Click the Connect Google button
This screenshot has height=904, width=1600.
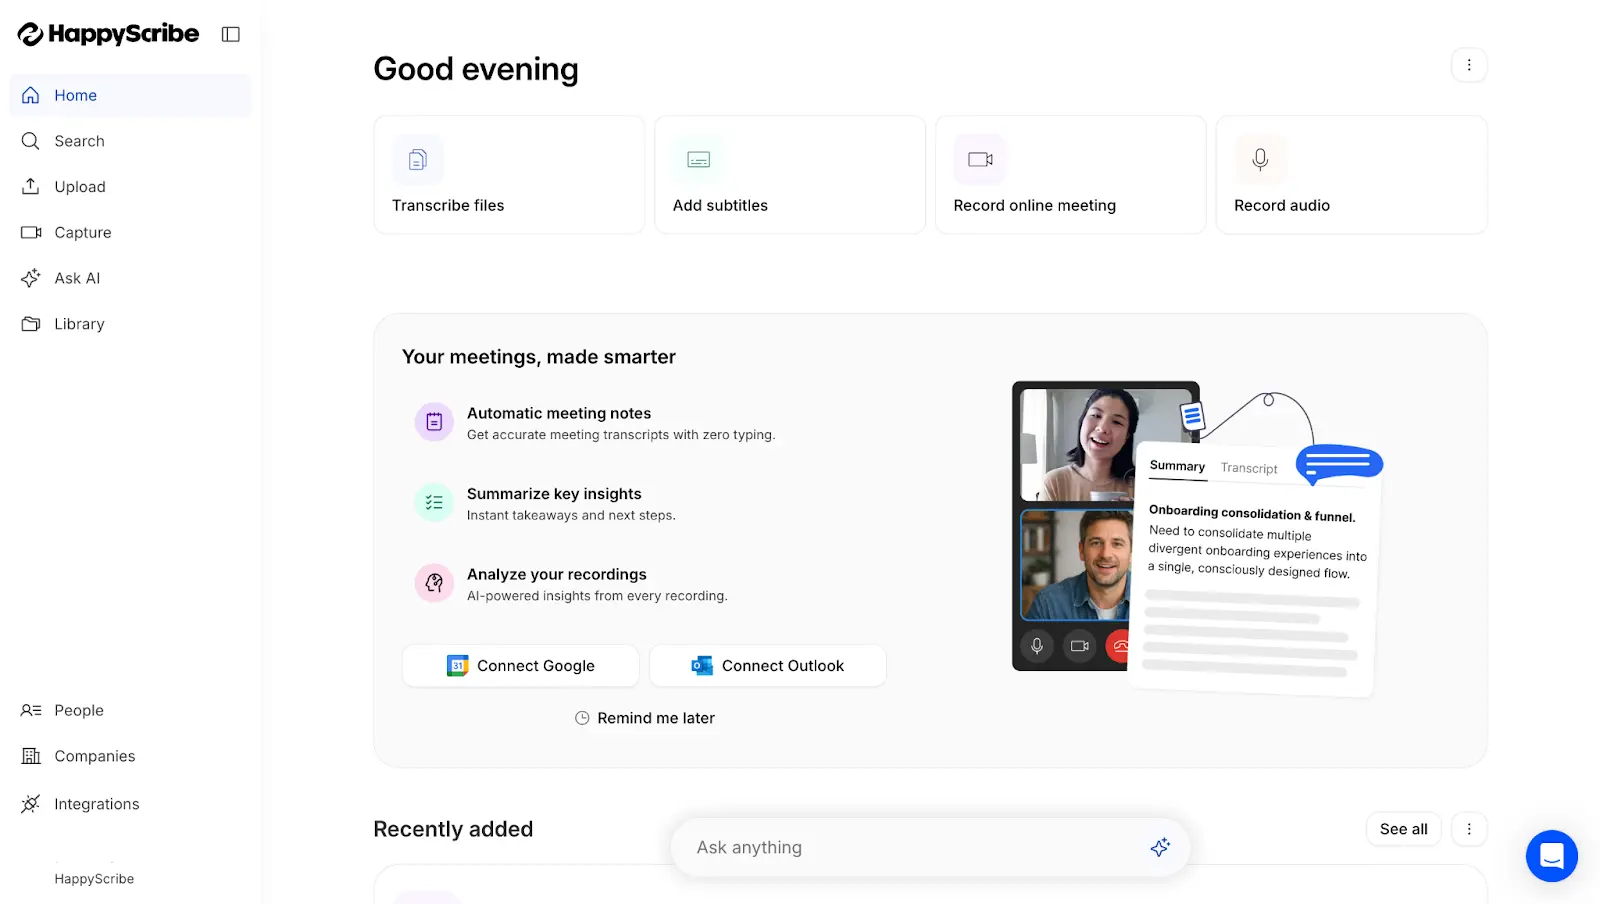[520, 665]
